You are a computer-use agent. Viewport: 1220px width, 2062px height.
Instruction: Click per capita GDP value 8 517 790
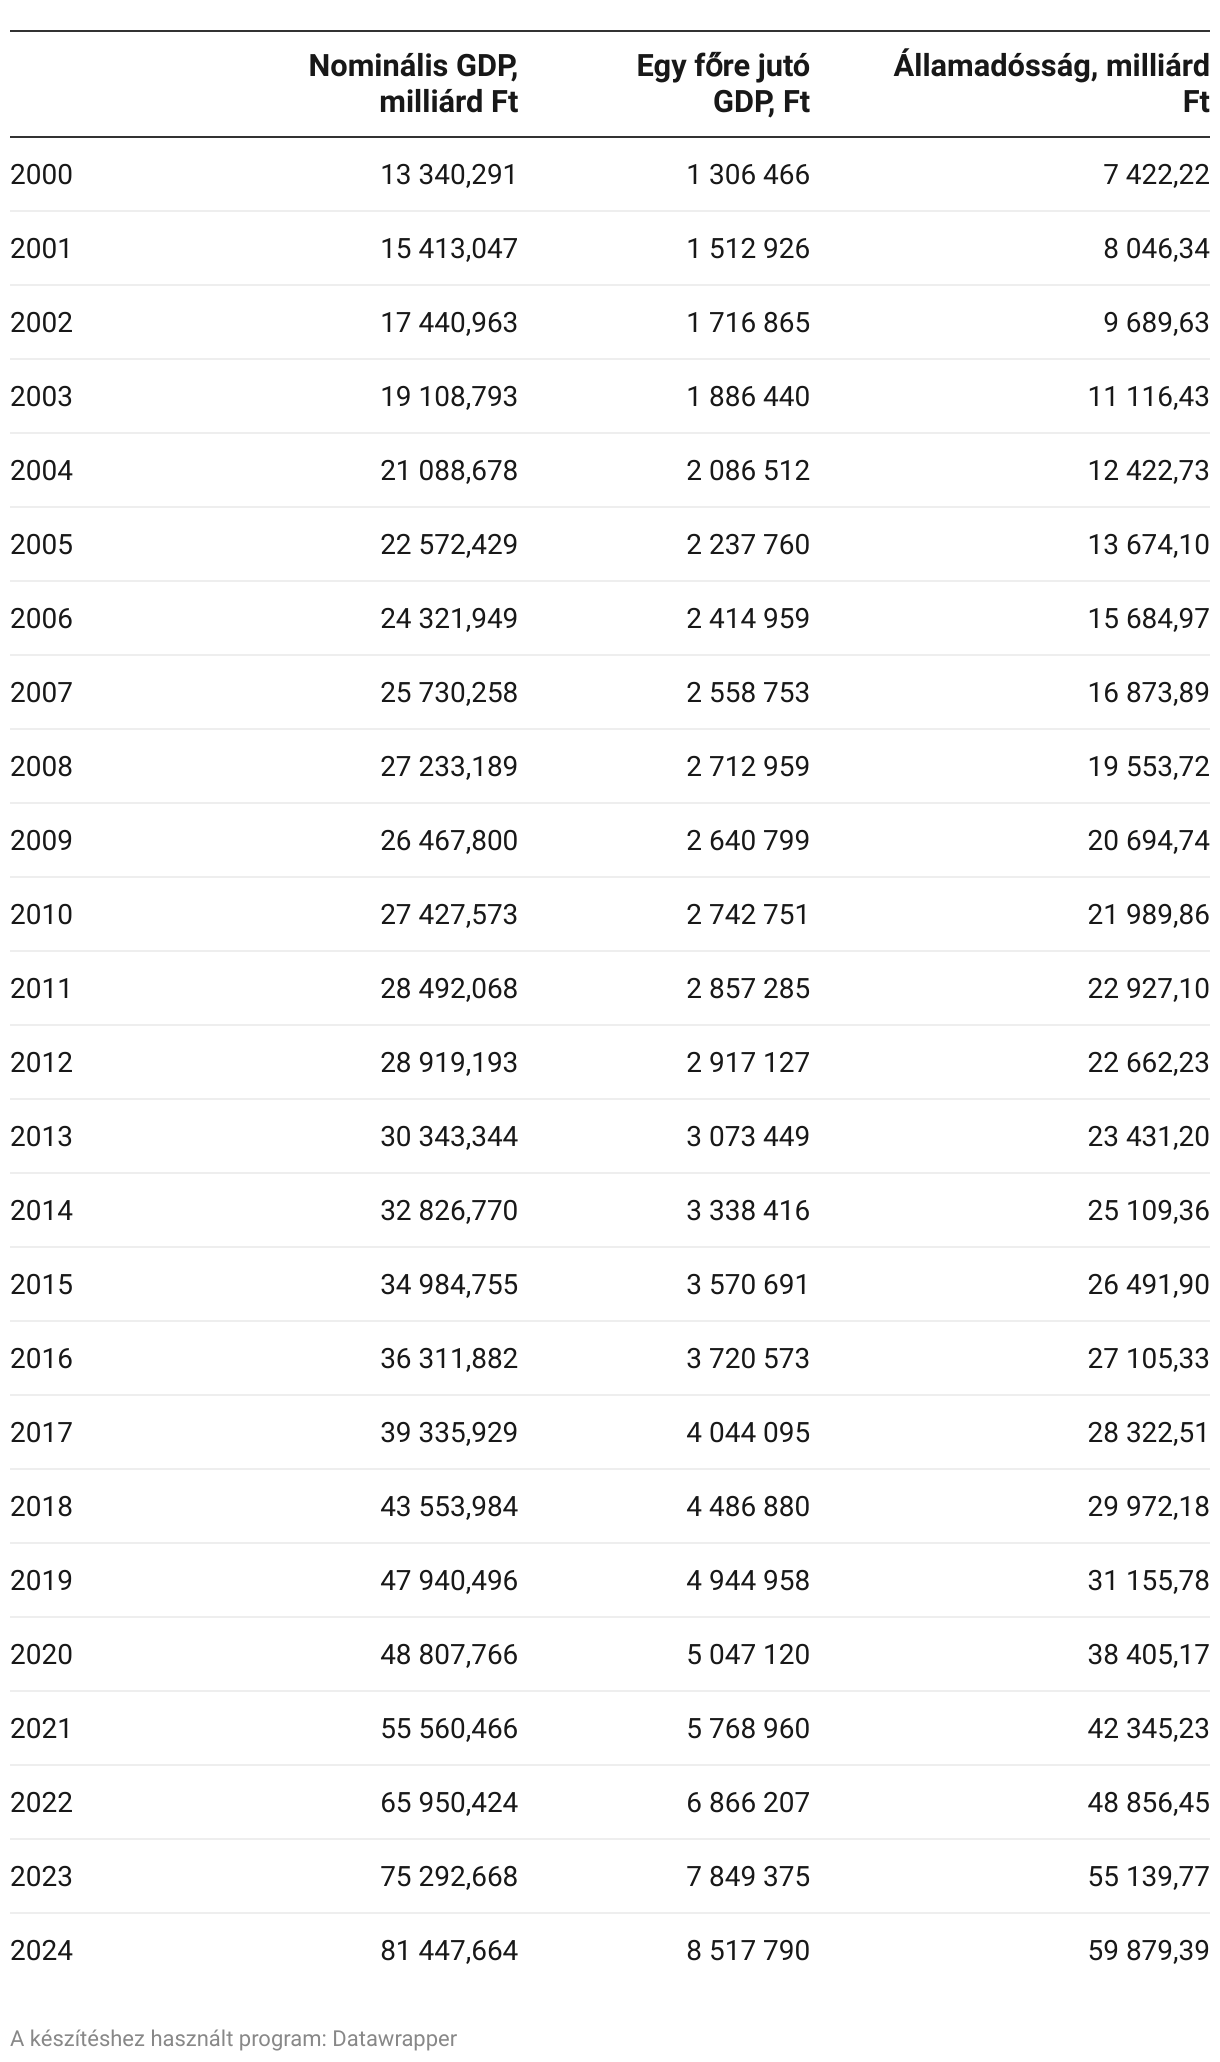tap(748, 1951)
